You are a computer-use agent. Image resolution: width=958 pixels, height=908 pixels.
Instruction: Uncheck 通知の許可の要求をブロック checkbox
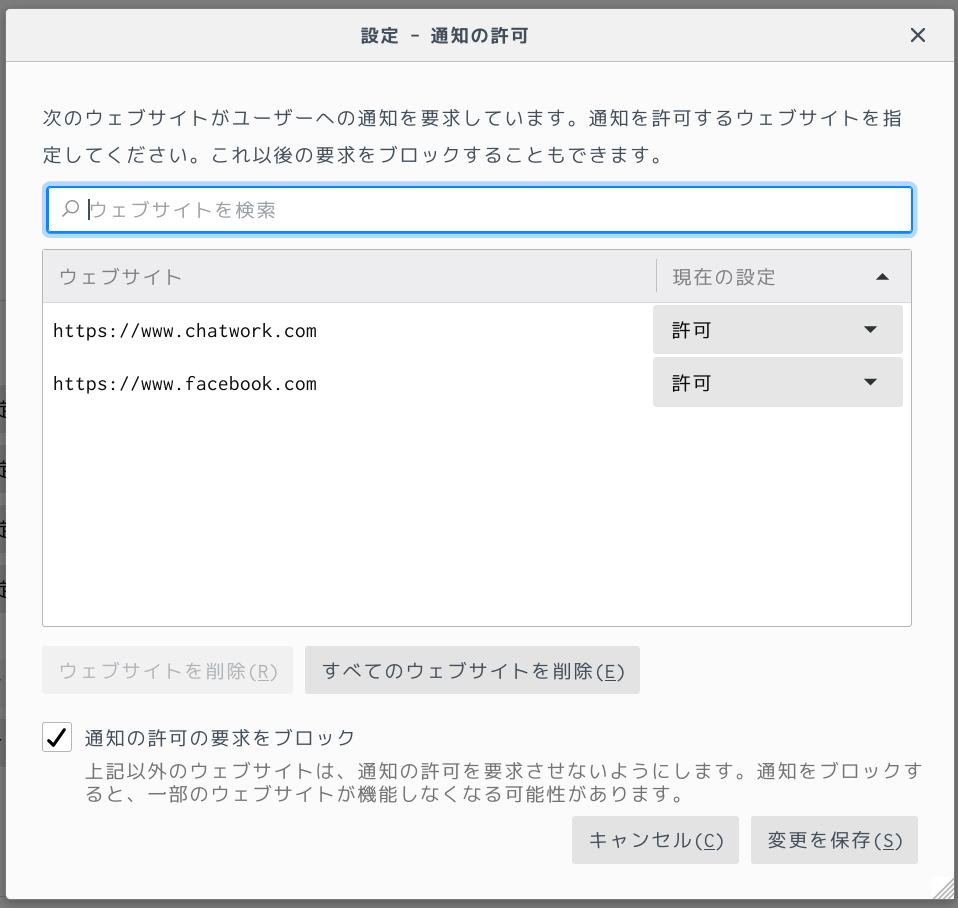tap(57, 737)
